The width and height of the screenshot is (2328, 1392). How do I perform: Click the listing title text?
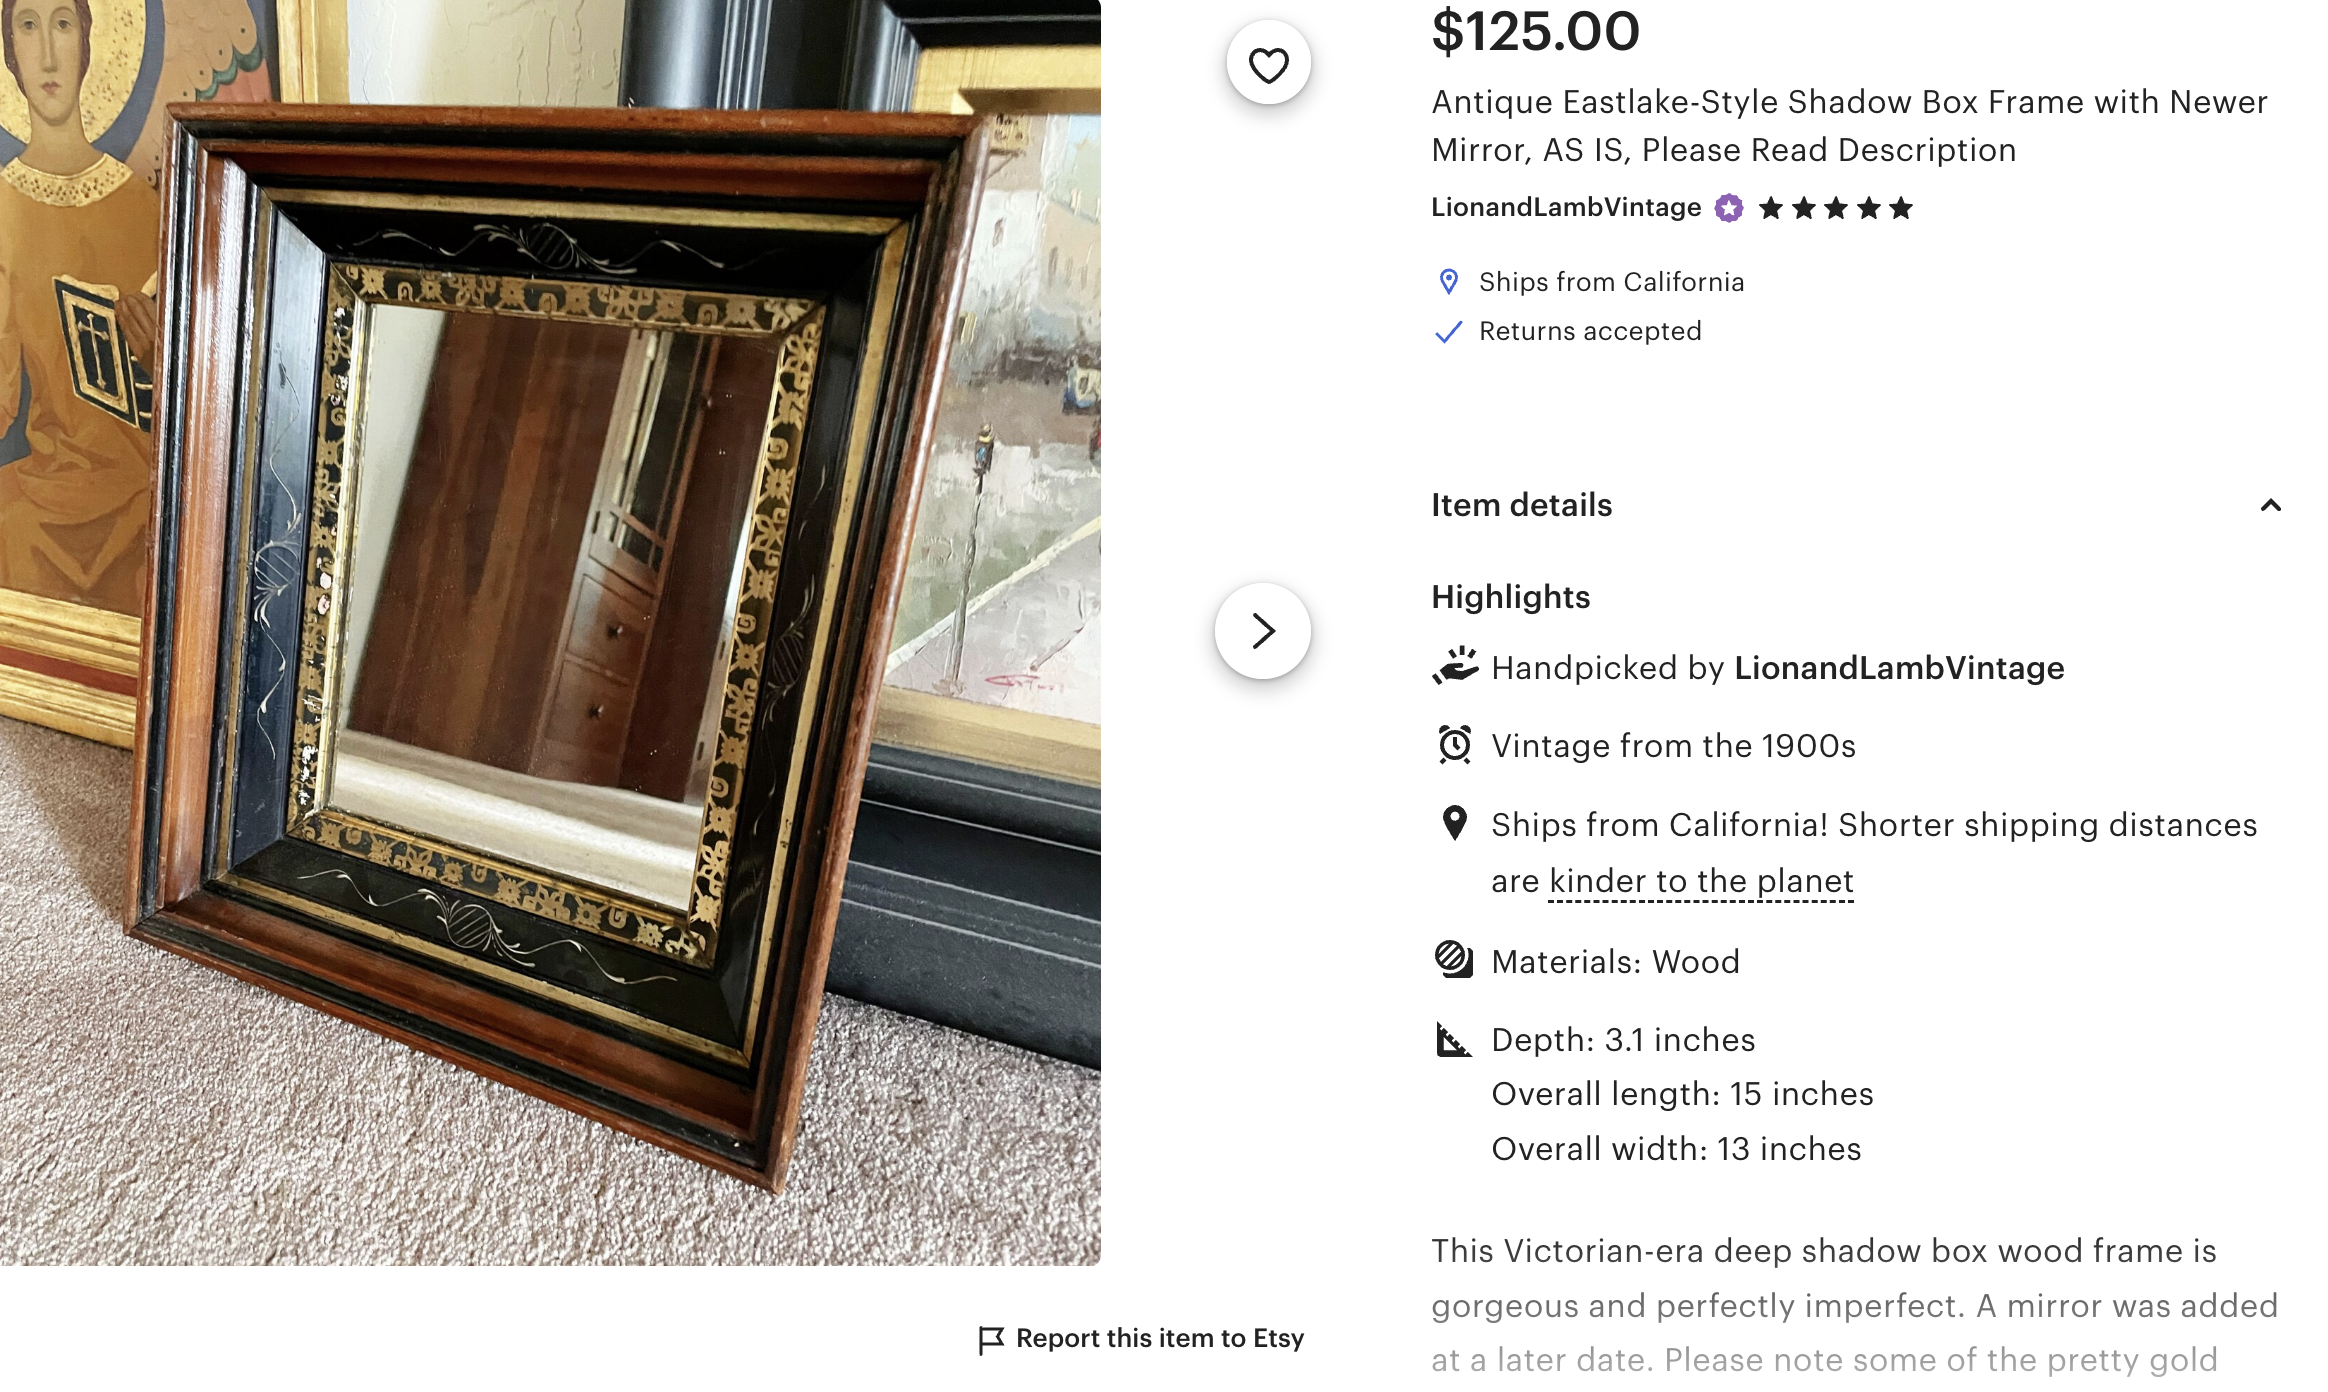pyautogui.click(x=1849, y=126)
